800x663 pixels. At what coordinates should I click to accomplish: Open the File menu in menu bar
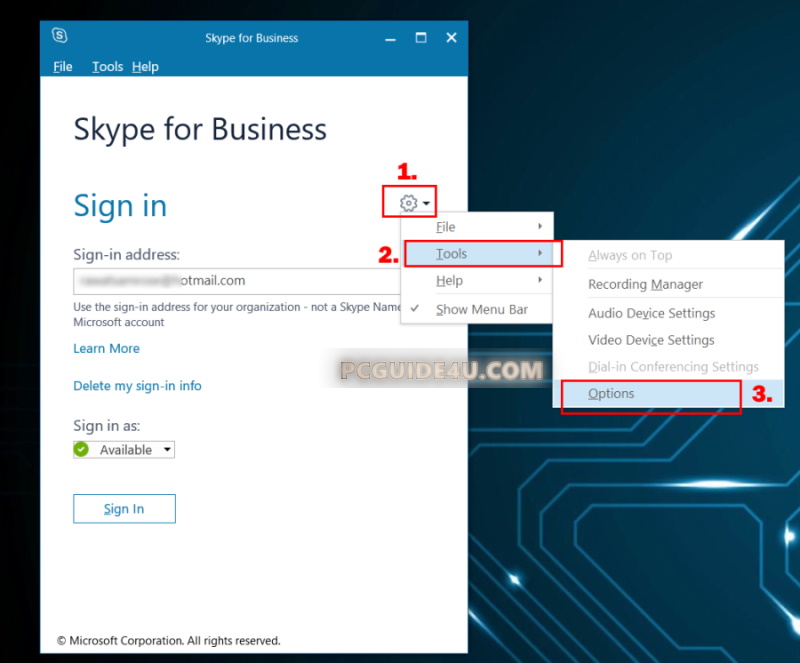point(63,67)
